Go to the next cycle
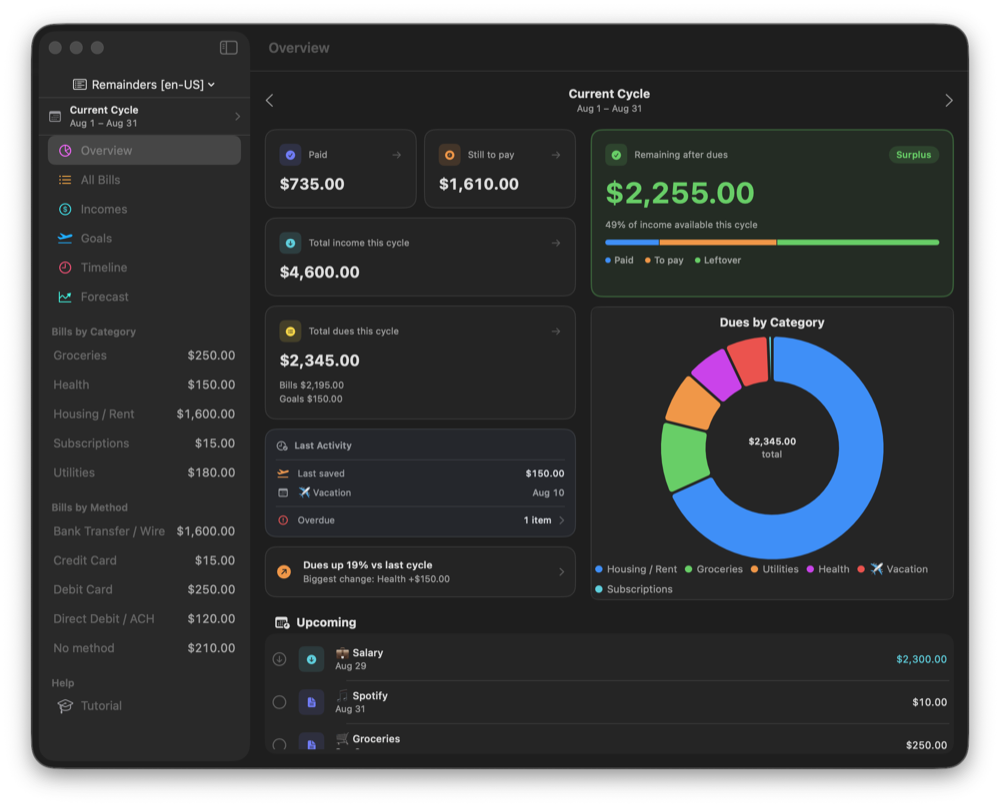1000x807 pixels. coord(949,101)
